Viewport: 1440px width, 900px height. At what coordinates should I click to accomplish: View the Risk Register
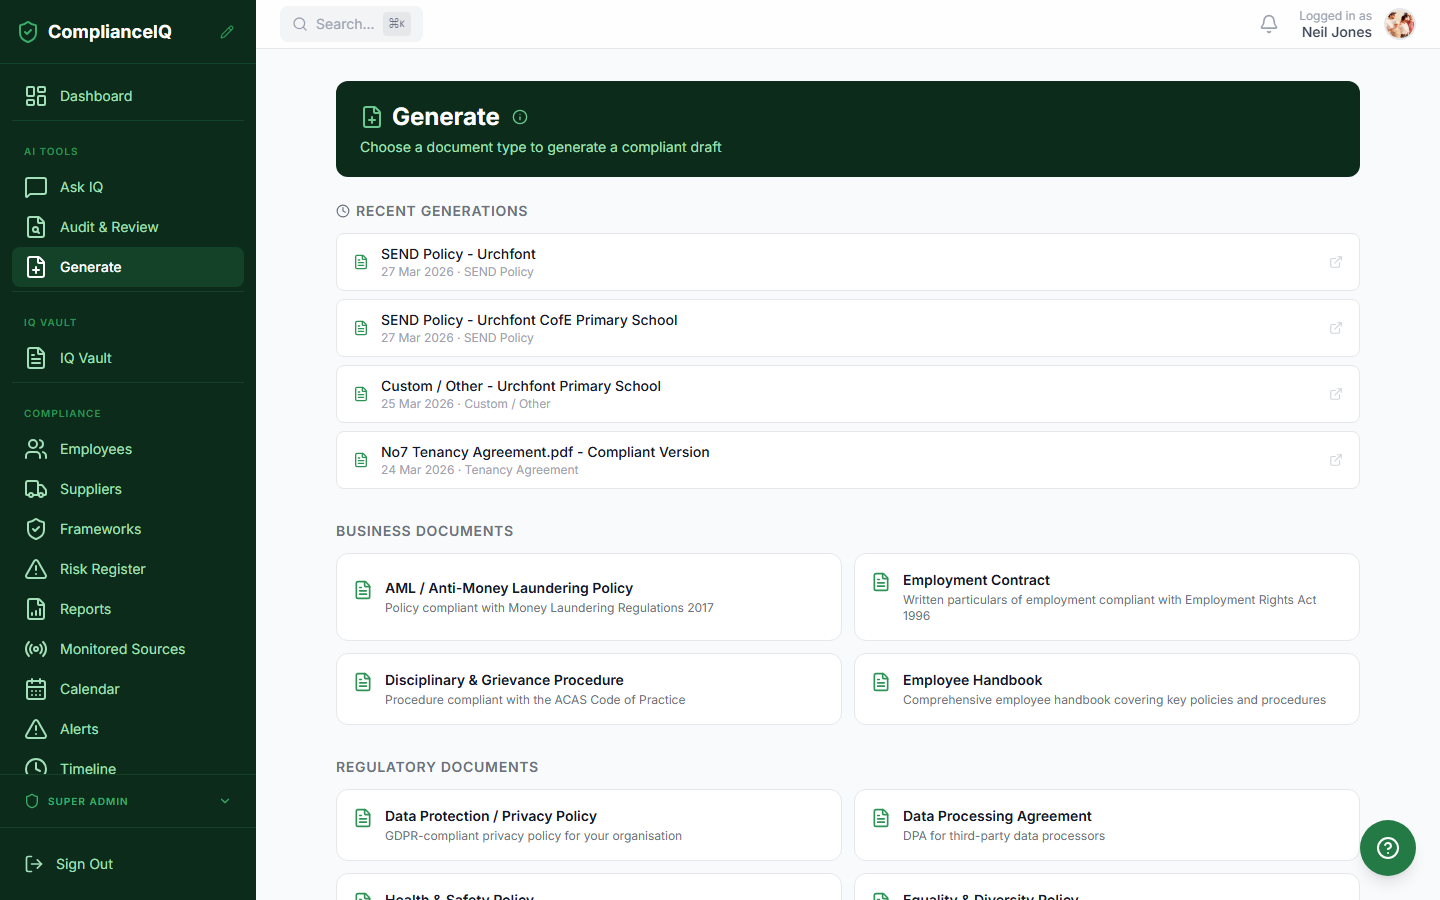[105, 569]
